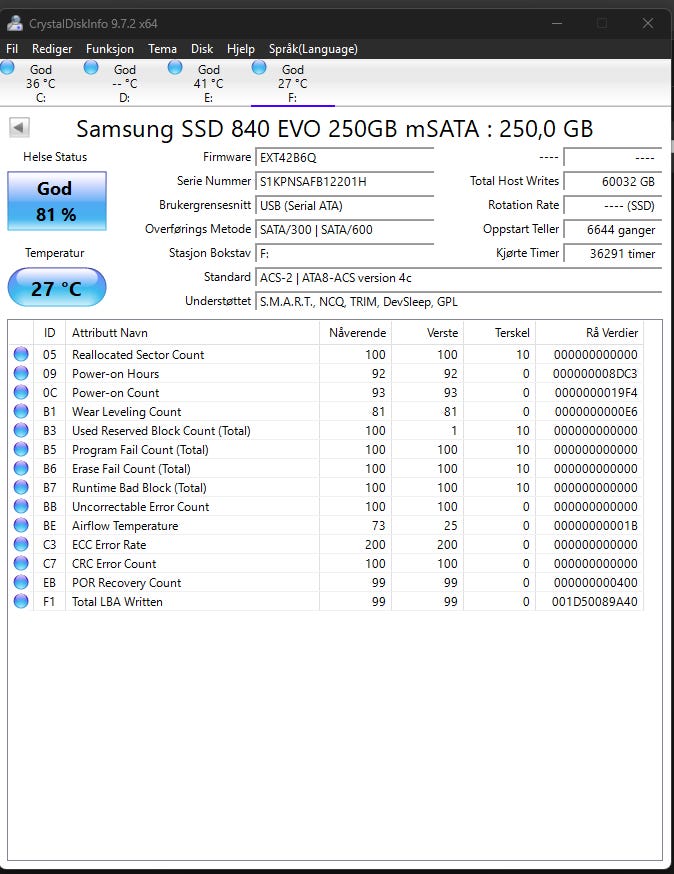
Task: Click the Terskel column header
Action: tap(500, 333)
